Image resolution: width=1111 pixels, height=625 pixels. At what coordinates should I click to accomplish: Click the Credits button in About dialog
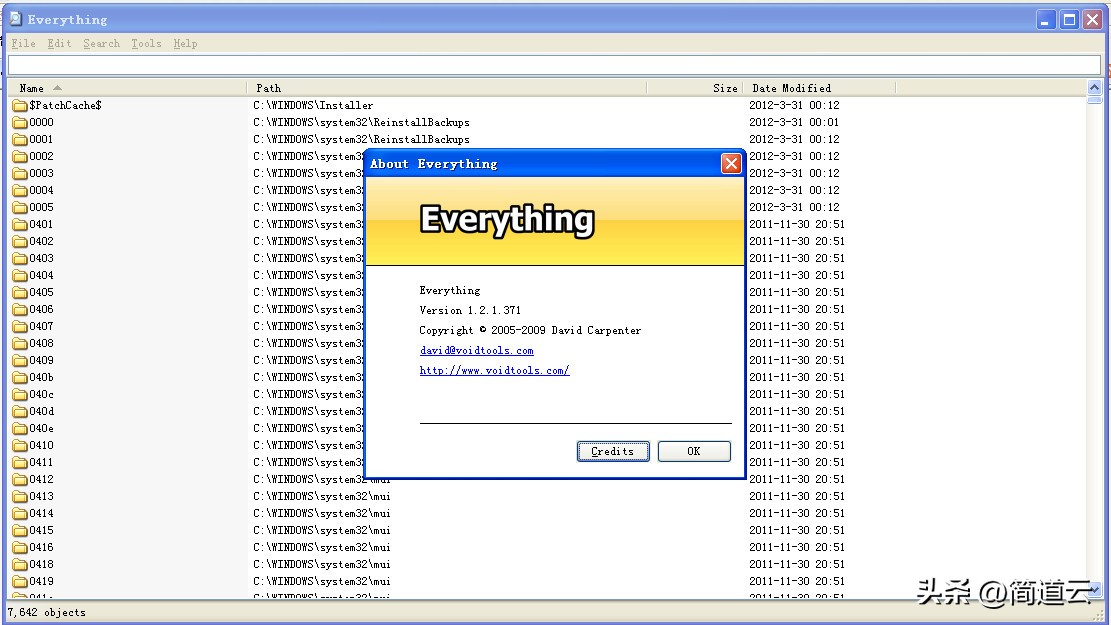pos(613,451)
